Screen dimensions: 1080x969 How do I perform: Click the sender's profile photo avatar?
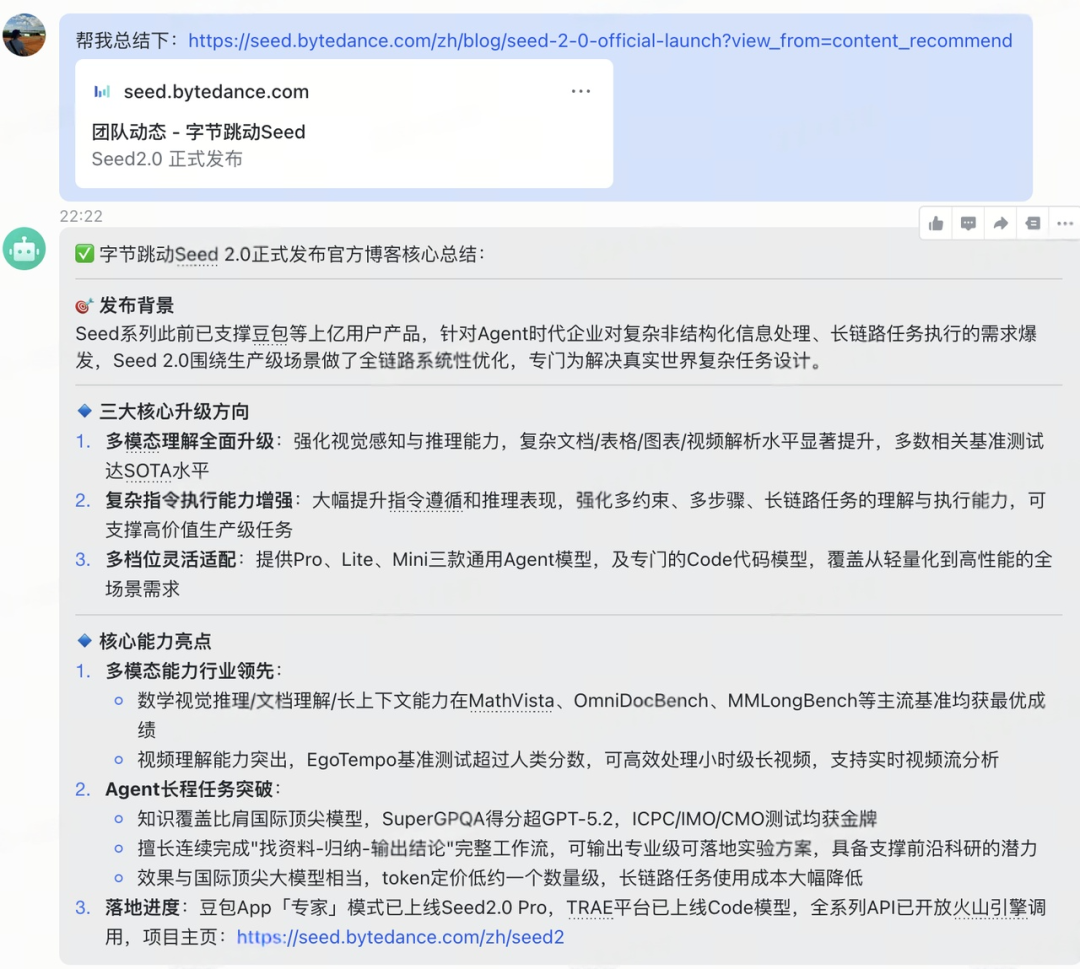[x=24, y=34]
